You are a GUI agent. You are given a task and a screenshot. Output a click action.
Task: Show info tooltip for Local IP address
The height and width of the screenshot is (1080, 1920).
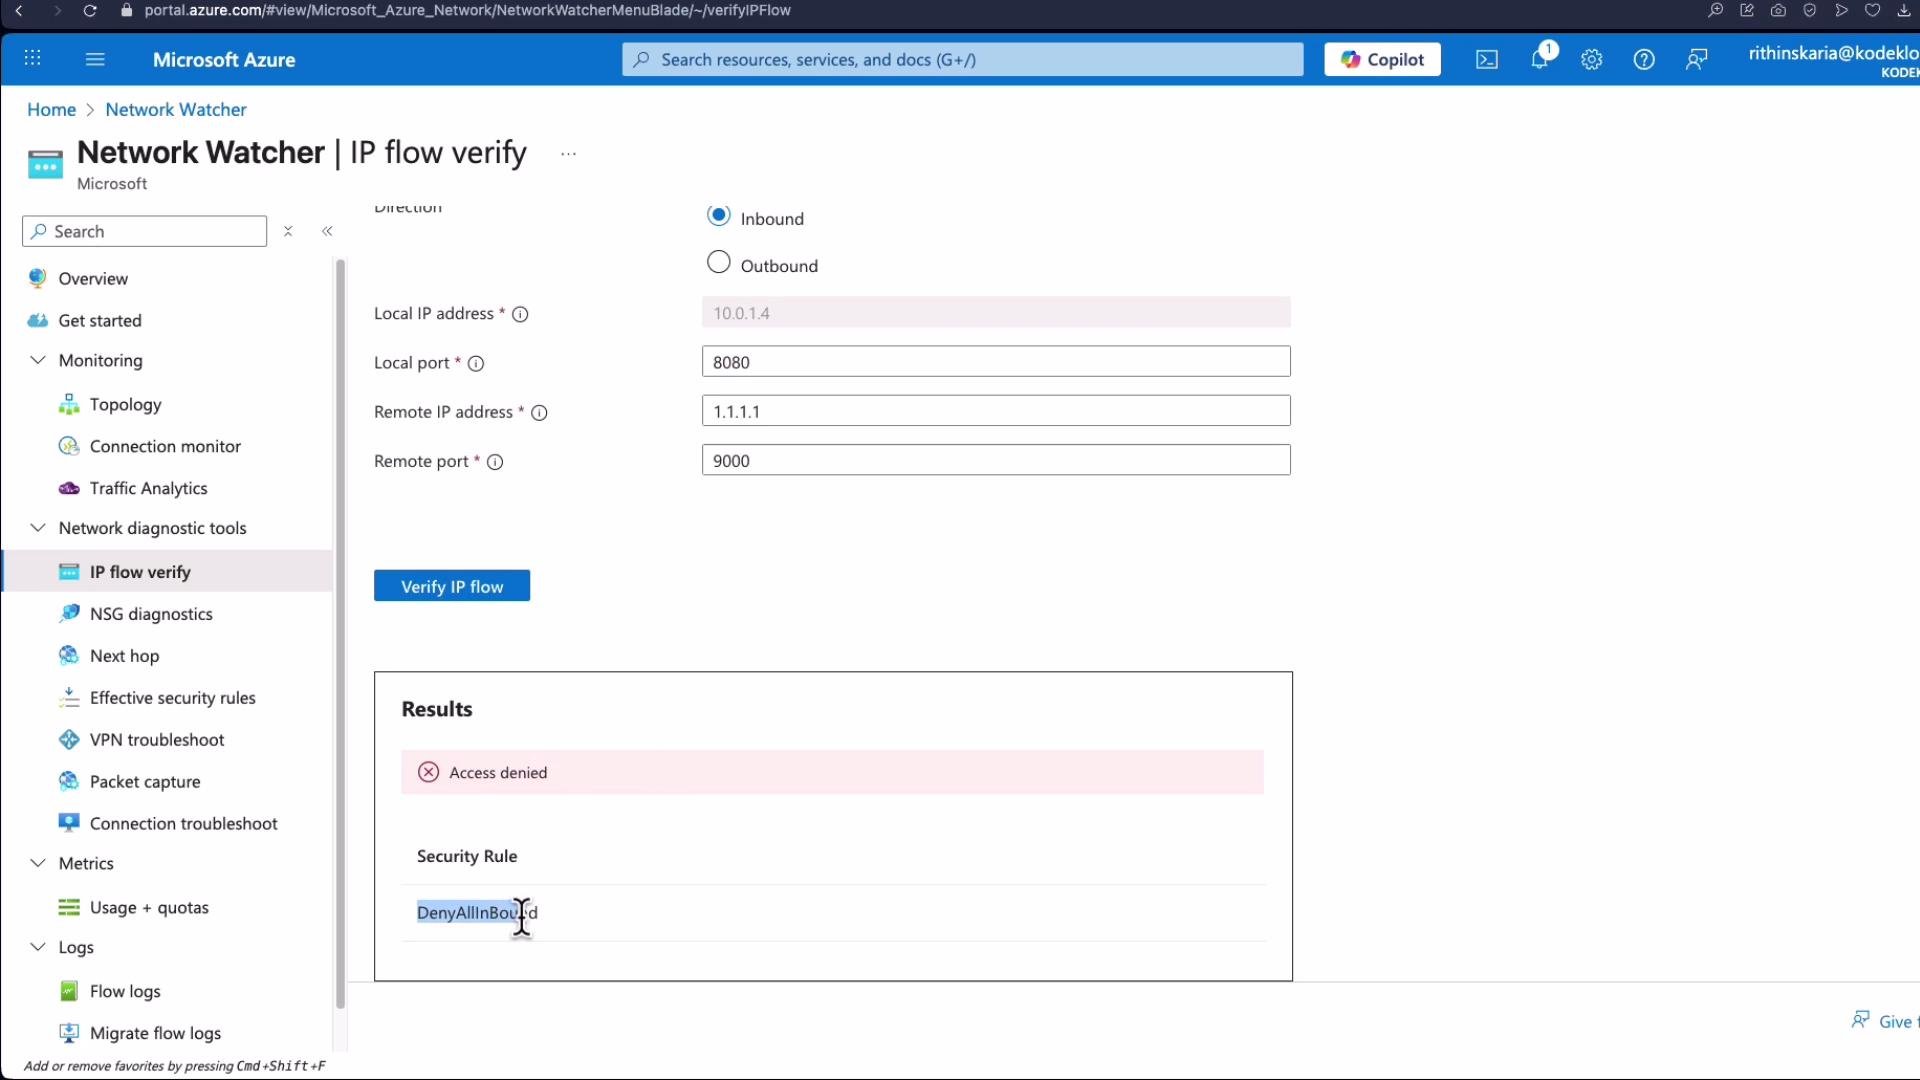[x=520, y=314]
